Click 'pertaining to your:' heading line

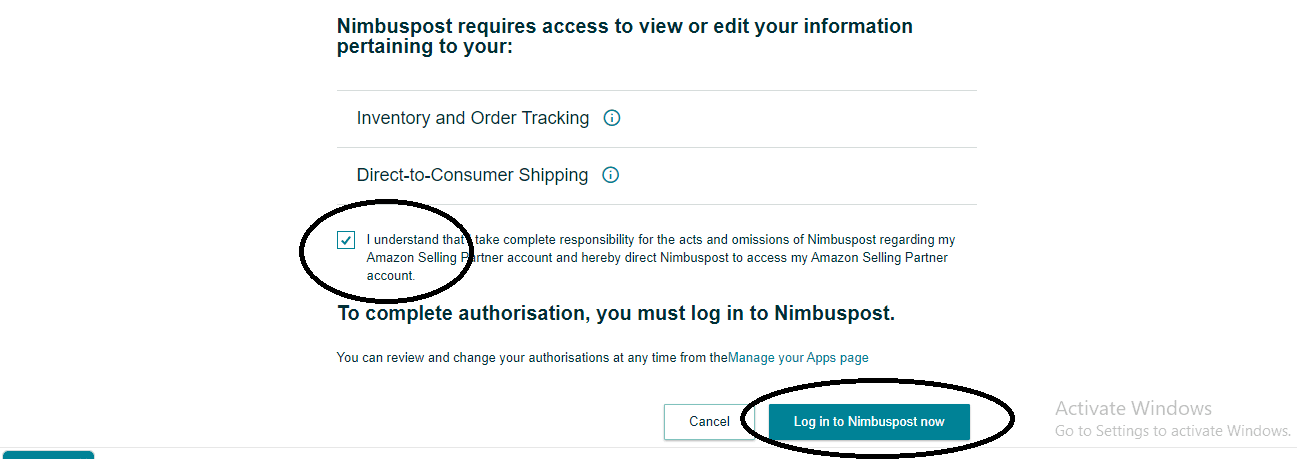425,47
